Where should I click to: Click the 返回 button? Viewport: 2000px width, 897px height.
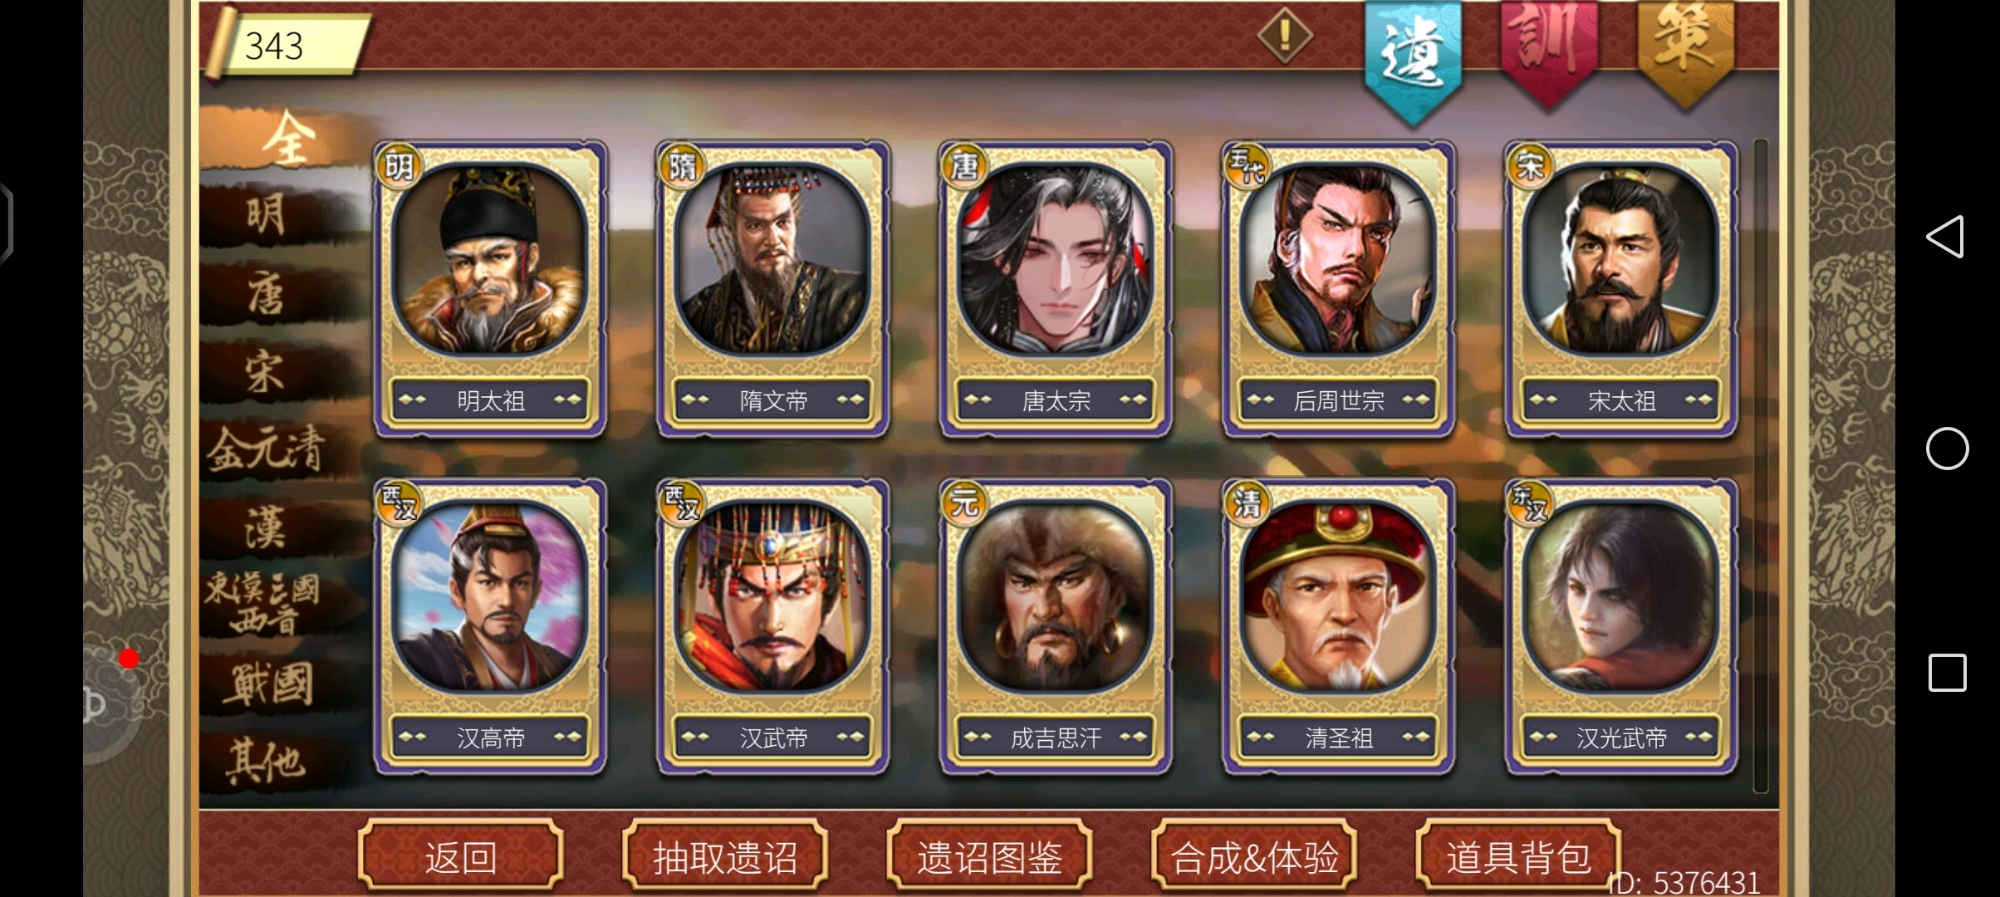point(461,856)
